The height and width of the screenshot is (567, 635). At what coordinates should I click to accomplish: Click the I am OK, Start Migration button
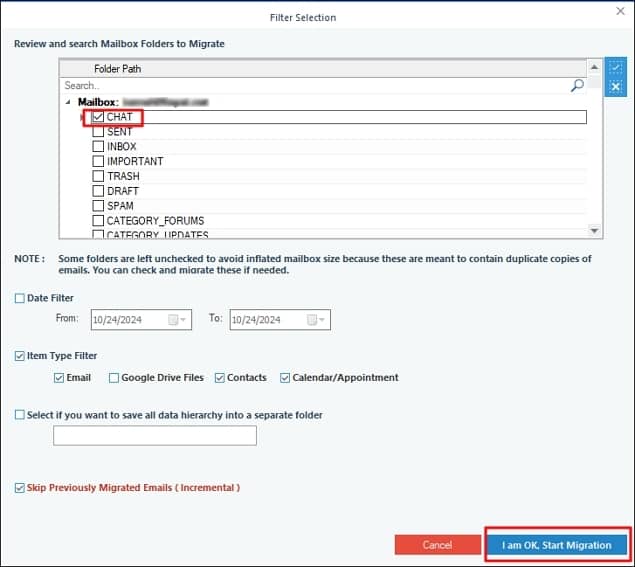(557, 545)
